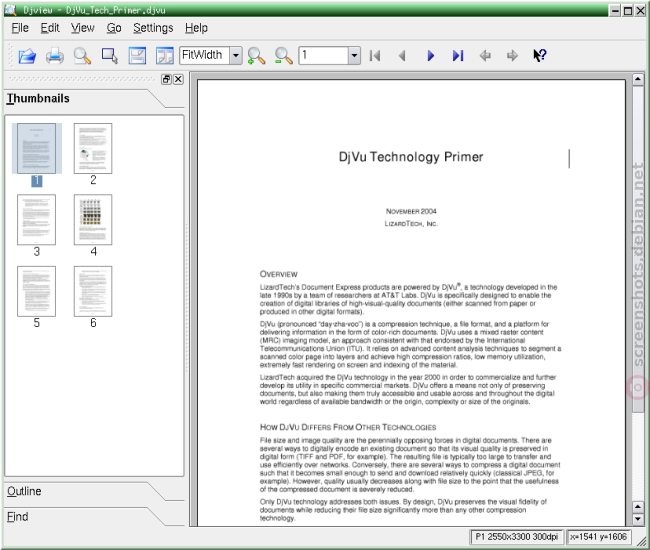The image size is (650, 550).
Task: Close the Djview window
Action: click(x=640, y=10)
